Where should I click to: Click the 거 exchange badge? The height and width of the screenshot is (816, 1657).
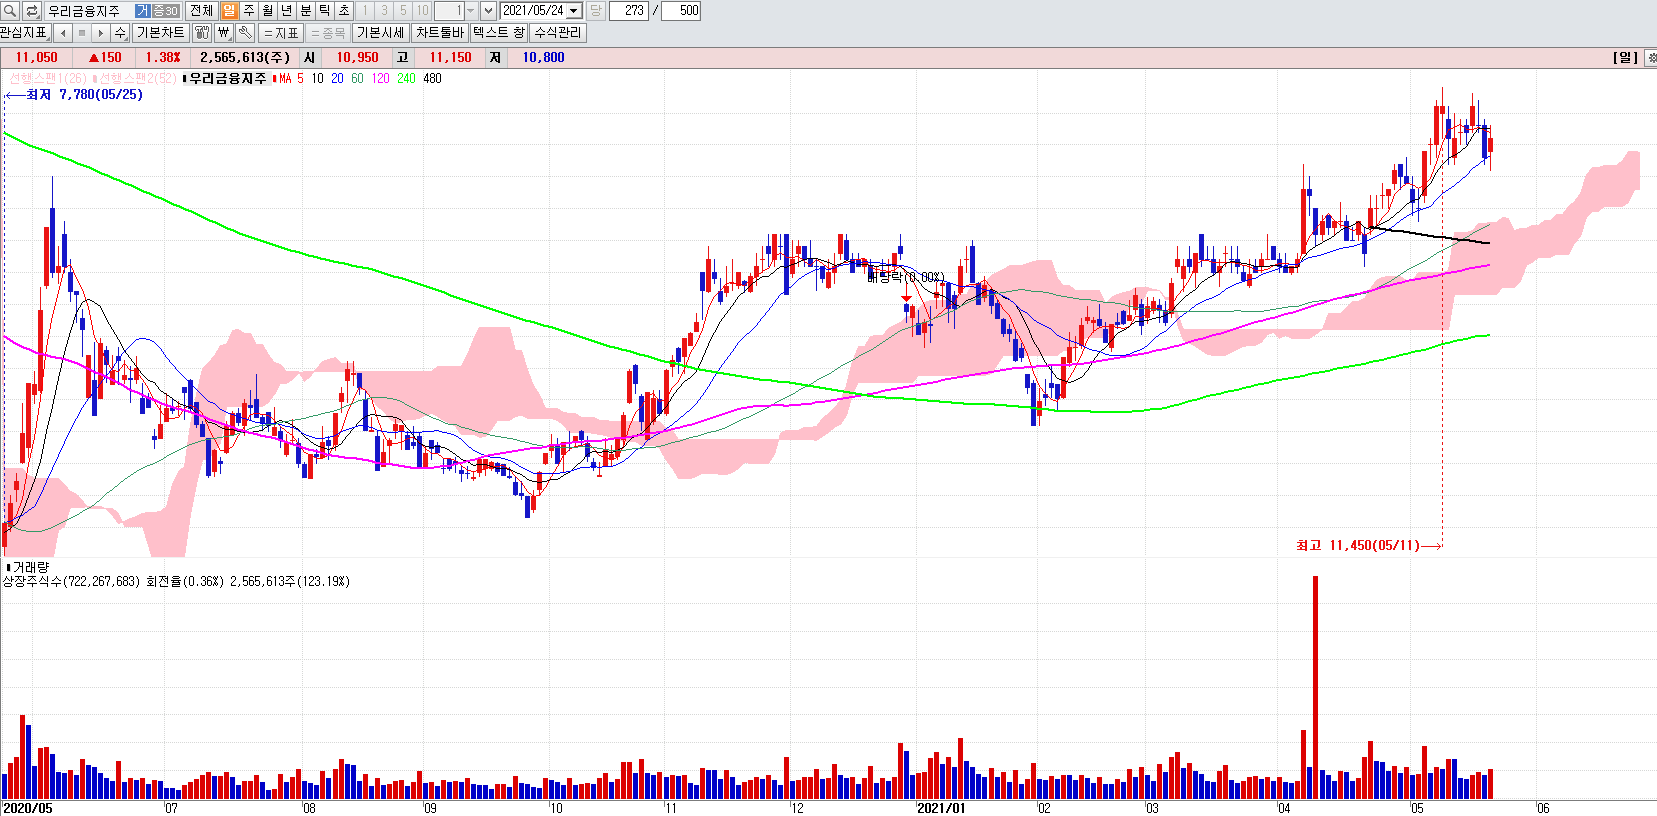(142, 10)
